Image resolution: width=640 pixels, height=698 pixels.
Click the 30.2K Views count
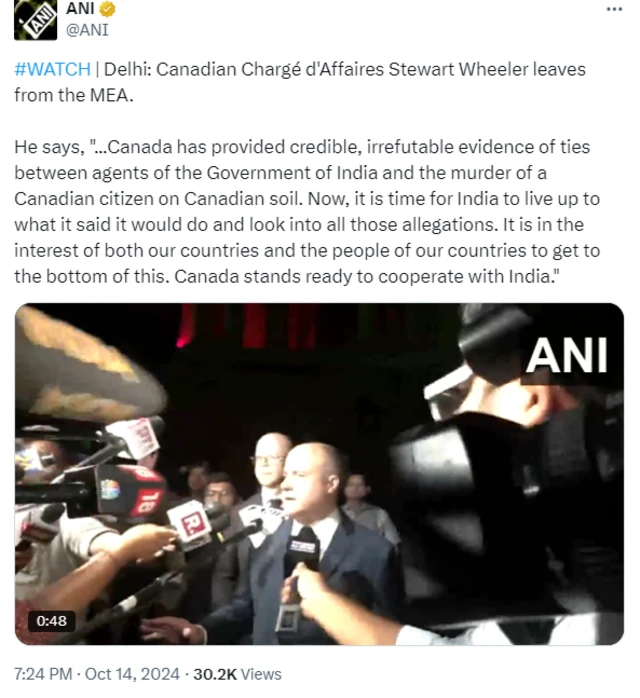point(237,674)
